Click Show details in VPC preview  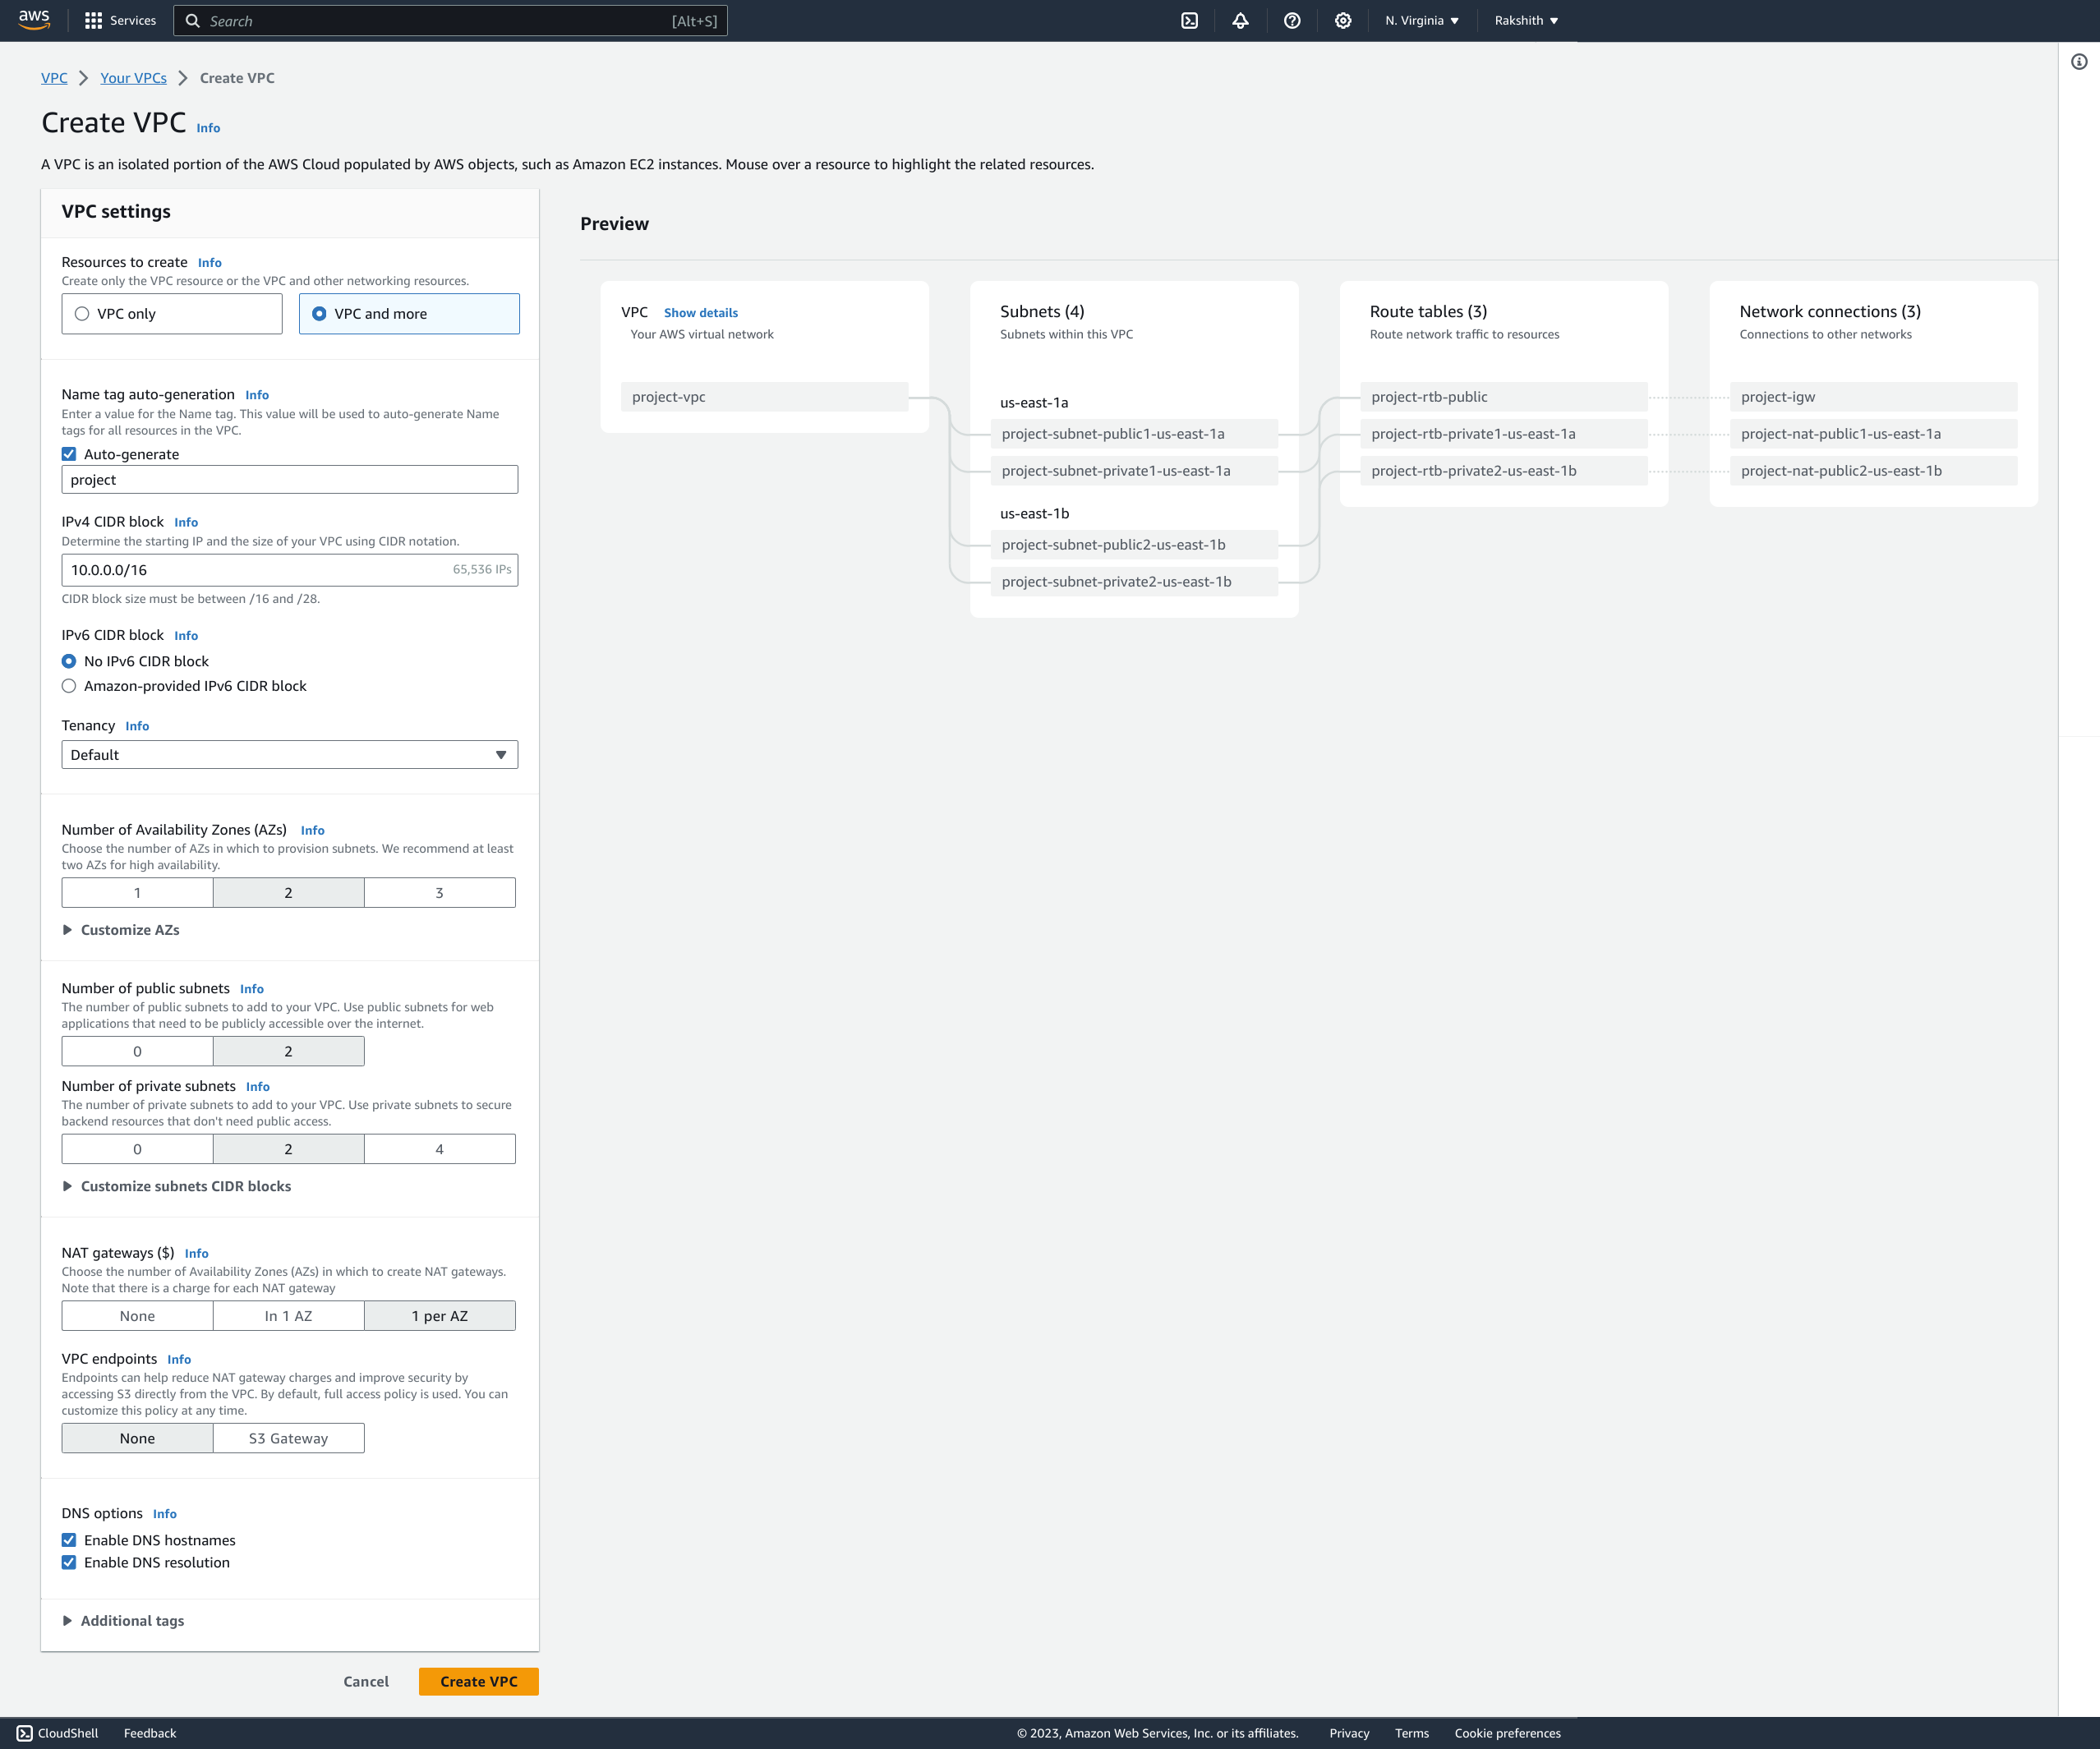tap(701, 313)
